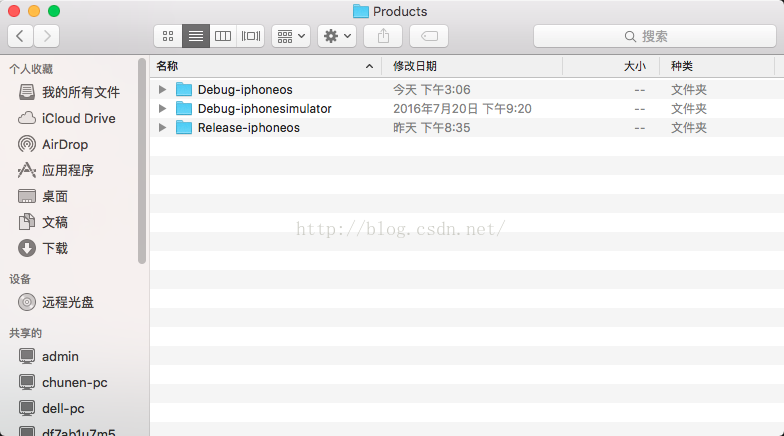Click the 应用程序 applications icon
The image size is (784, 436).
point(27,170)
